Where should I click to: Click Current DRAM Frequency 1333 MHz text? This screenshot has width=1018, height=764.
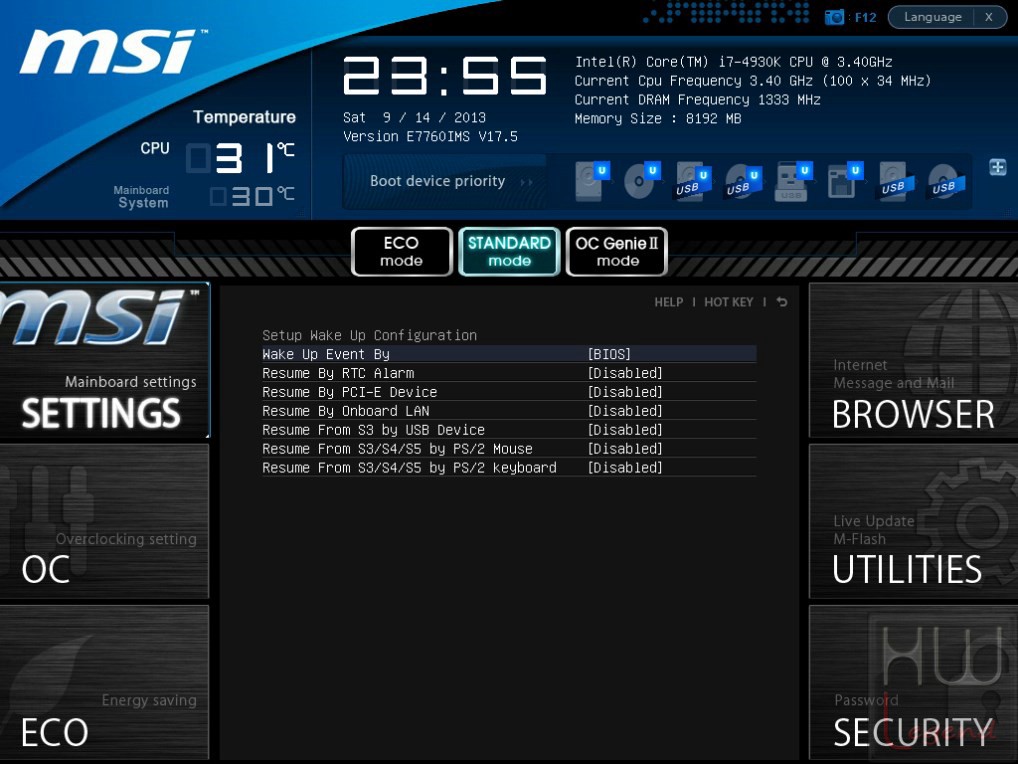(697, 99)
